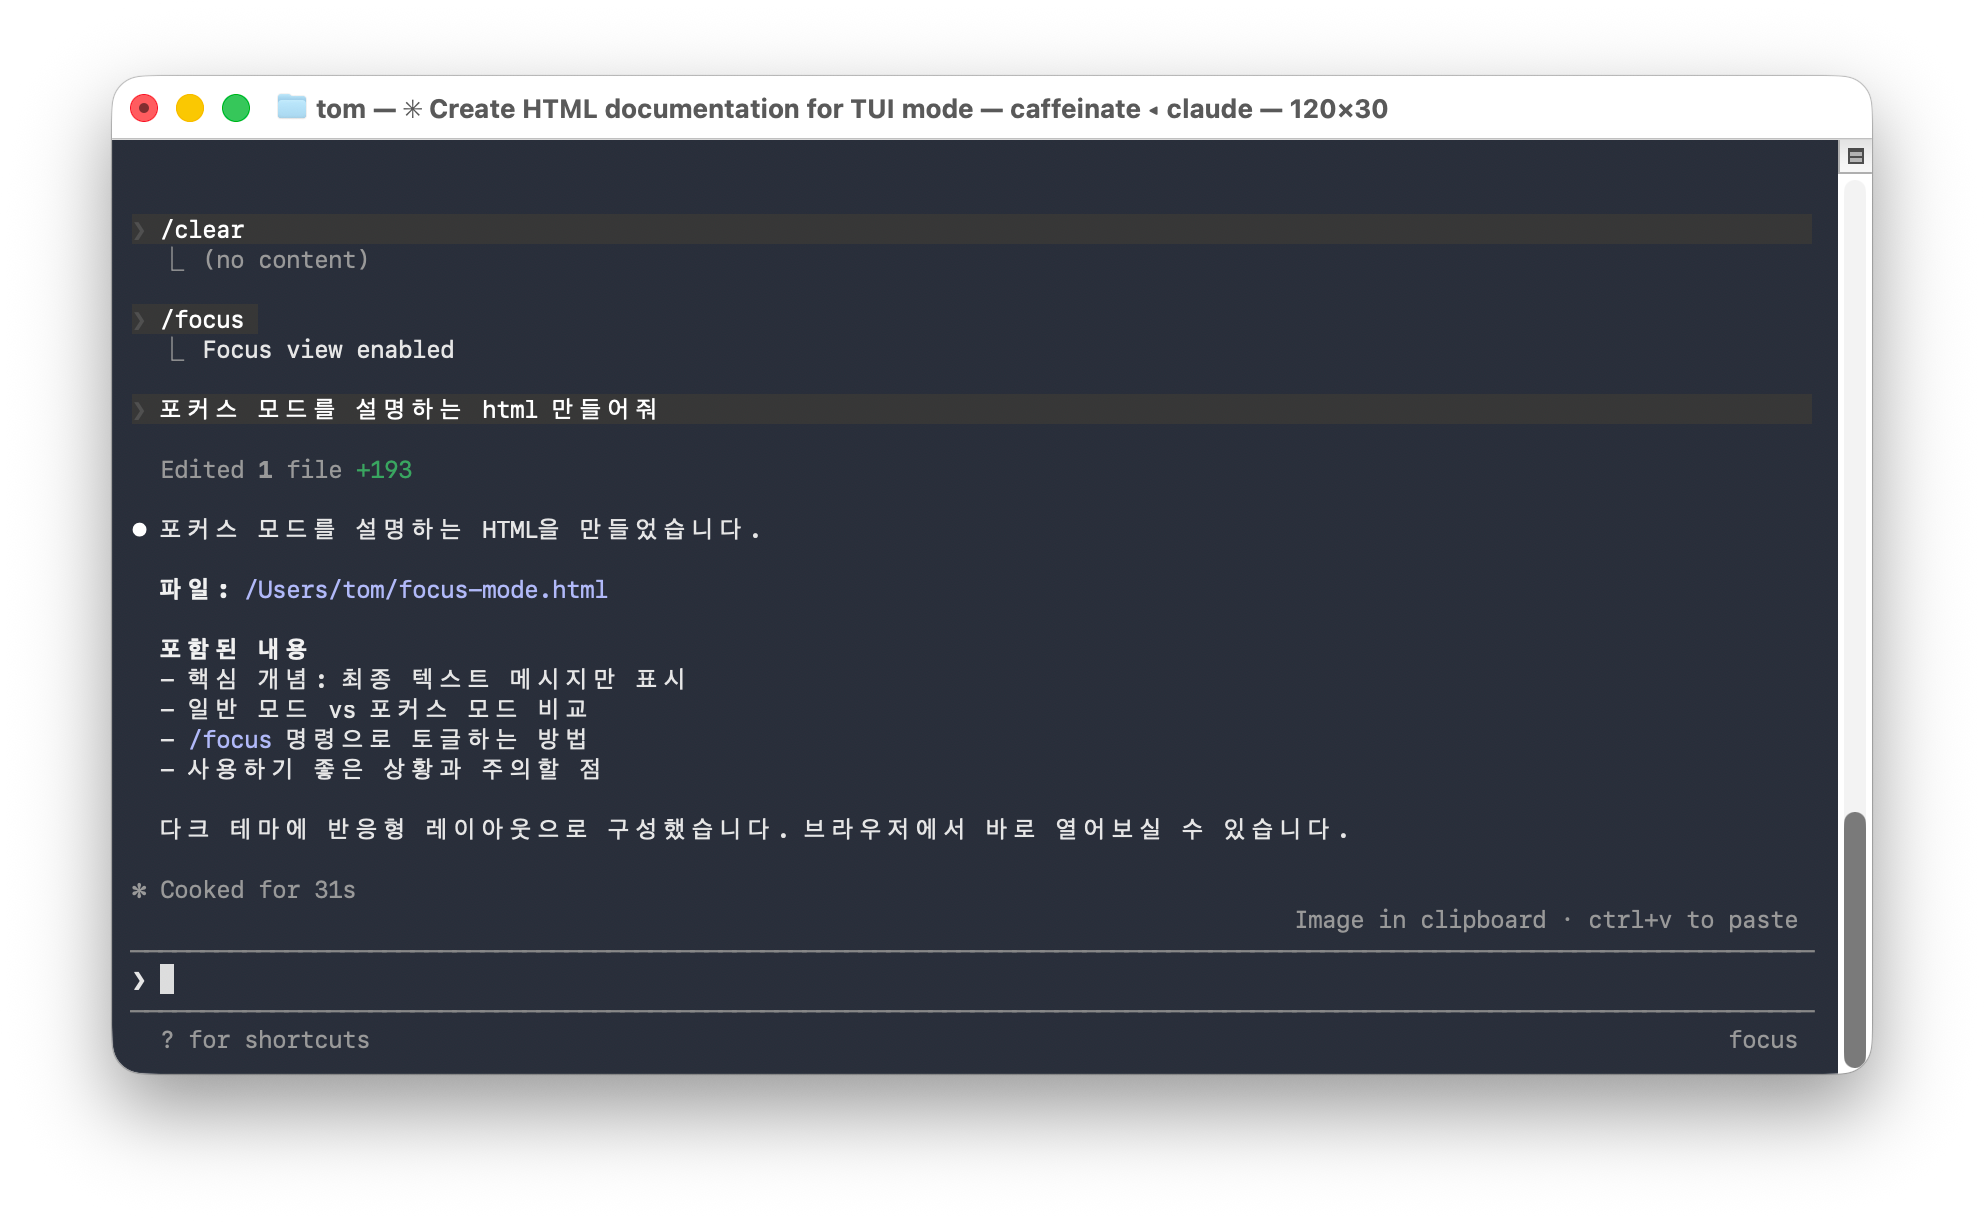Viewport: 1984px width, 1222px height.
Task: Click the 'Edited 1 file +193' summary line
Action: coord(286,470)
